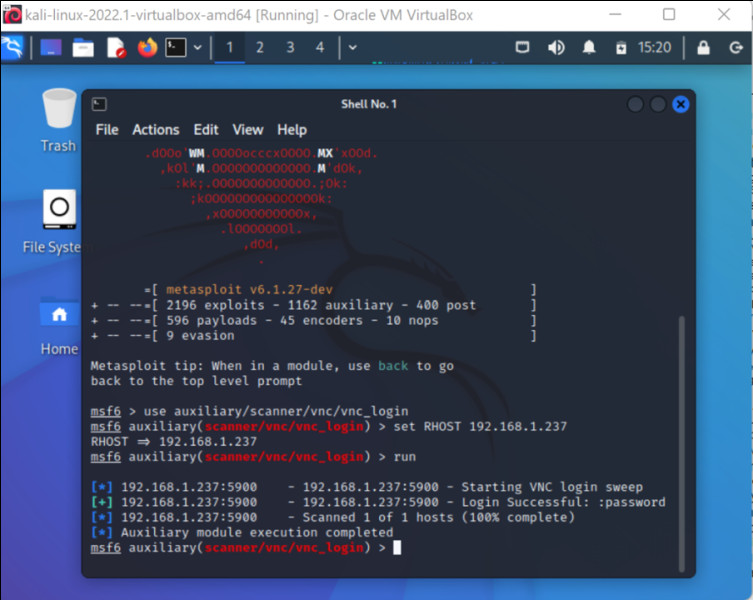753x600 pixels.
Task: Switch to workspace 4
Action: click(x=320, y=48)
